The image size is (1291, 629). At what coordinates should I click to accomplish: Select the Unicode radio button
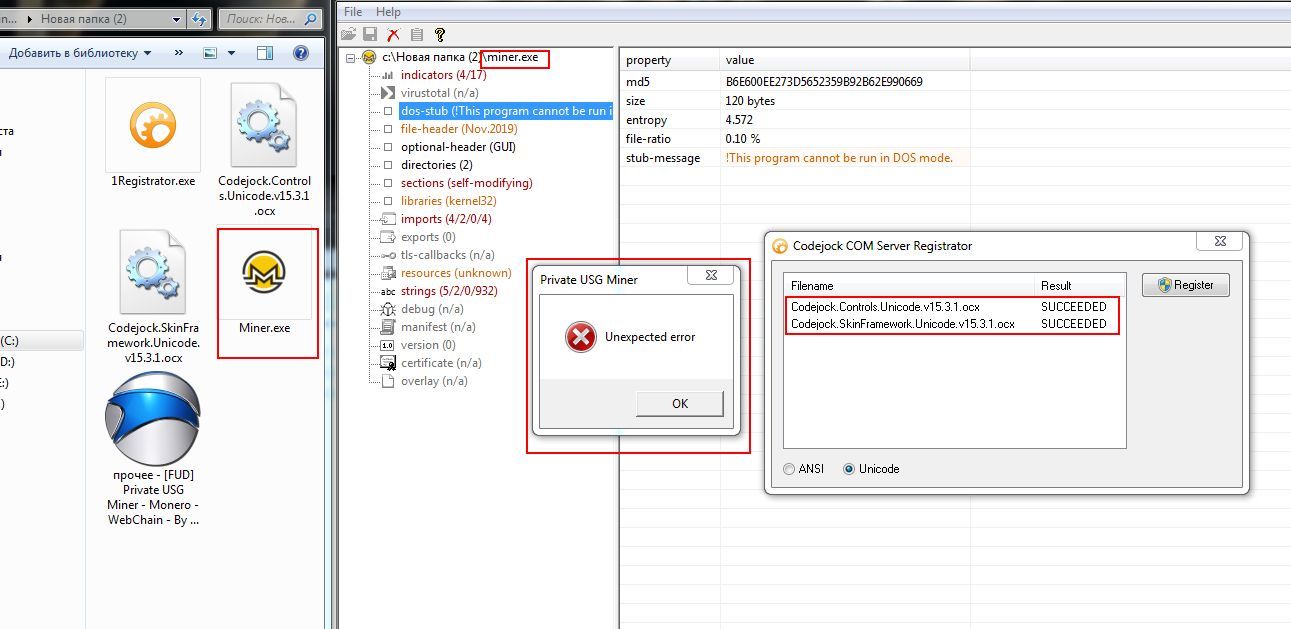850,469
